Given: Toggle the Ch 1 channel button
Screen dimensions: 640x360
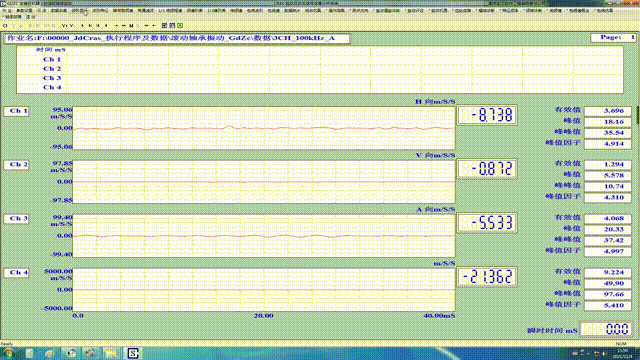Looking at the screenshot, I should tap(16, 111).
